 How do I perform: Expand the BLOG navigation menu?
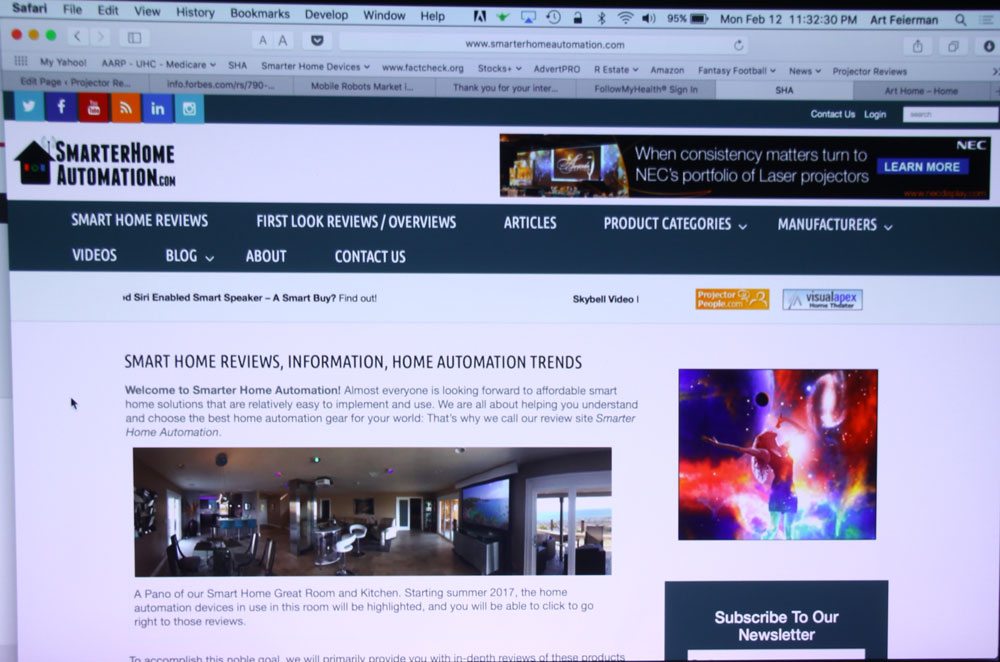tap(189, 256)
